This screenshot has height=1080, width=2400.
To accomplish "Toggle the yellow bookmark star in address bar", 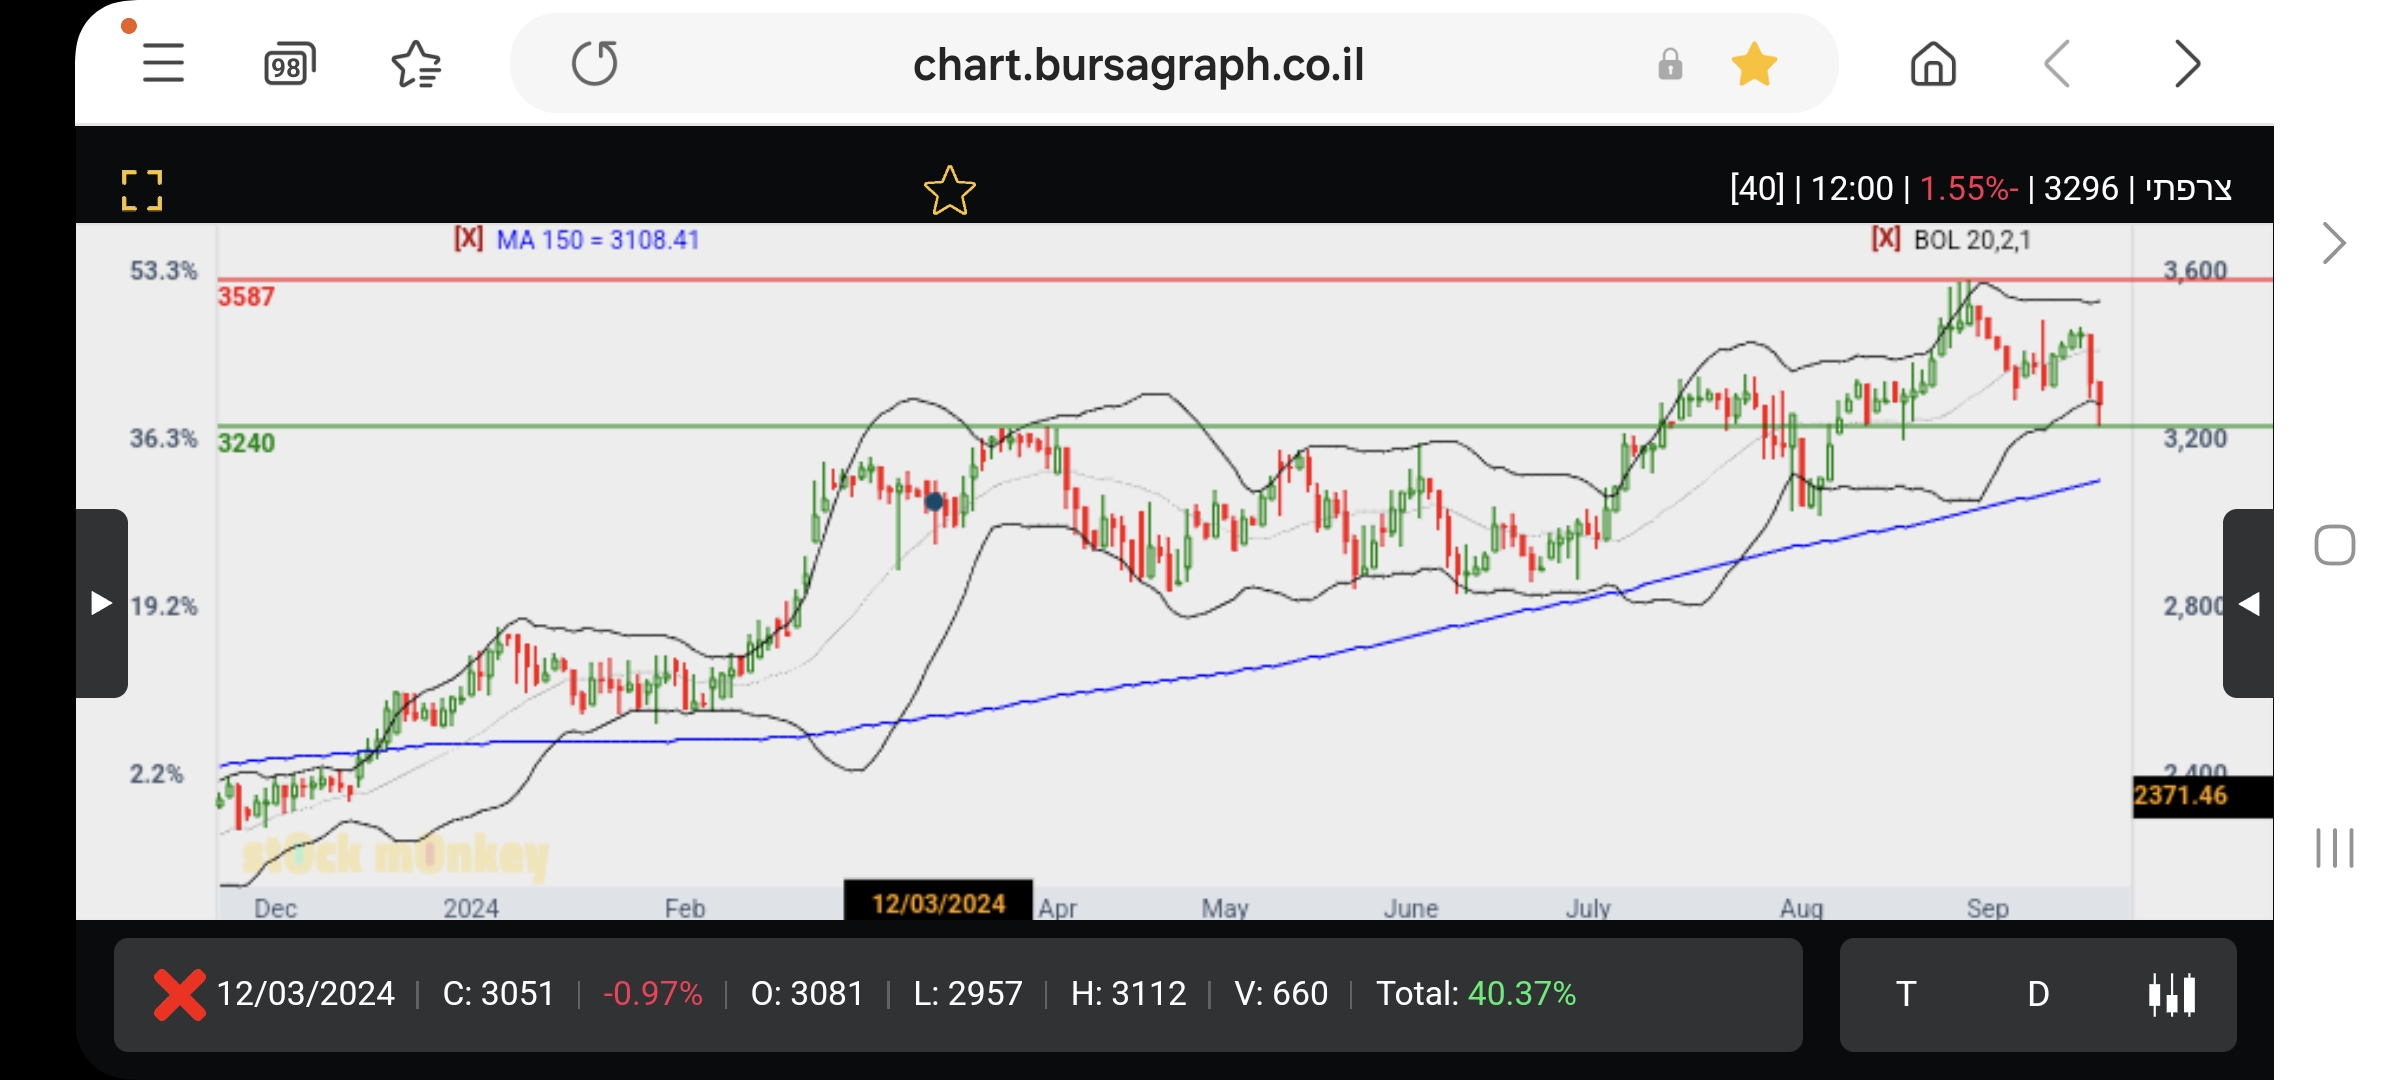I will 1754,65.
